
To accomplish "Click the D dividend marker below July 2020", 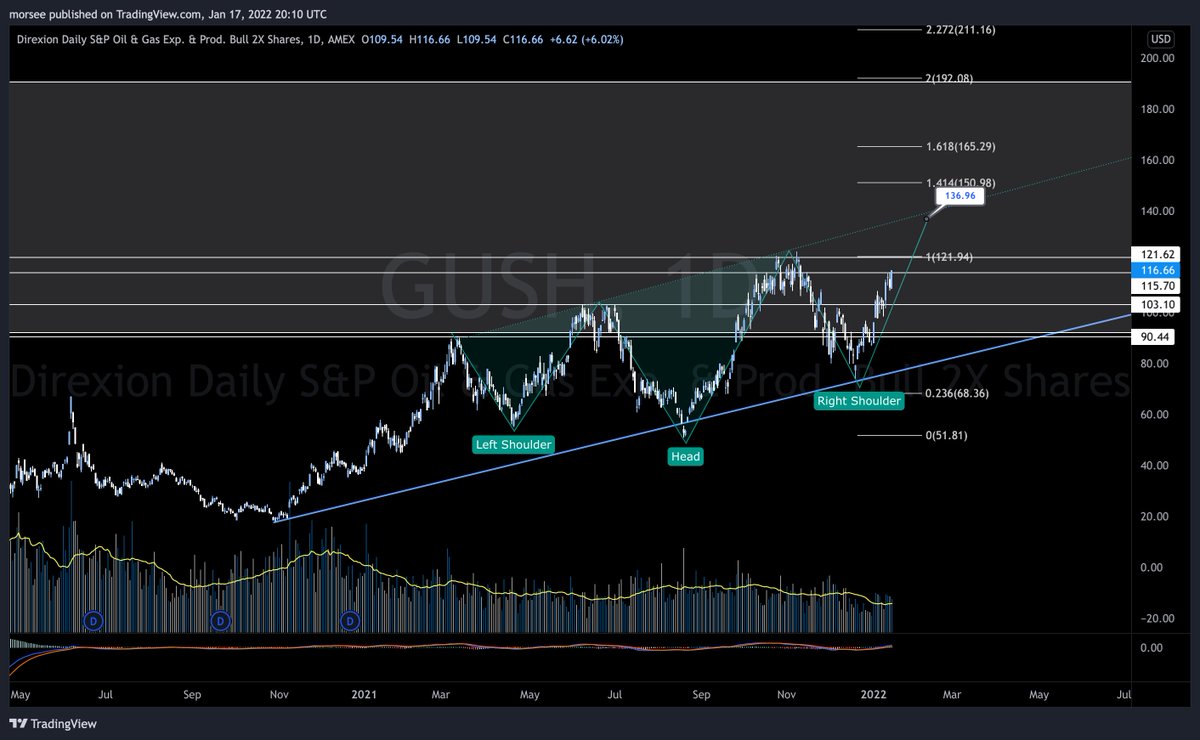I will 93,620.
